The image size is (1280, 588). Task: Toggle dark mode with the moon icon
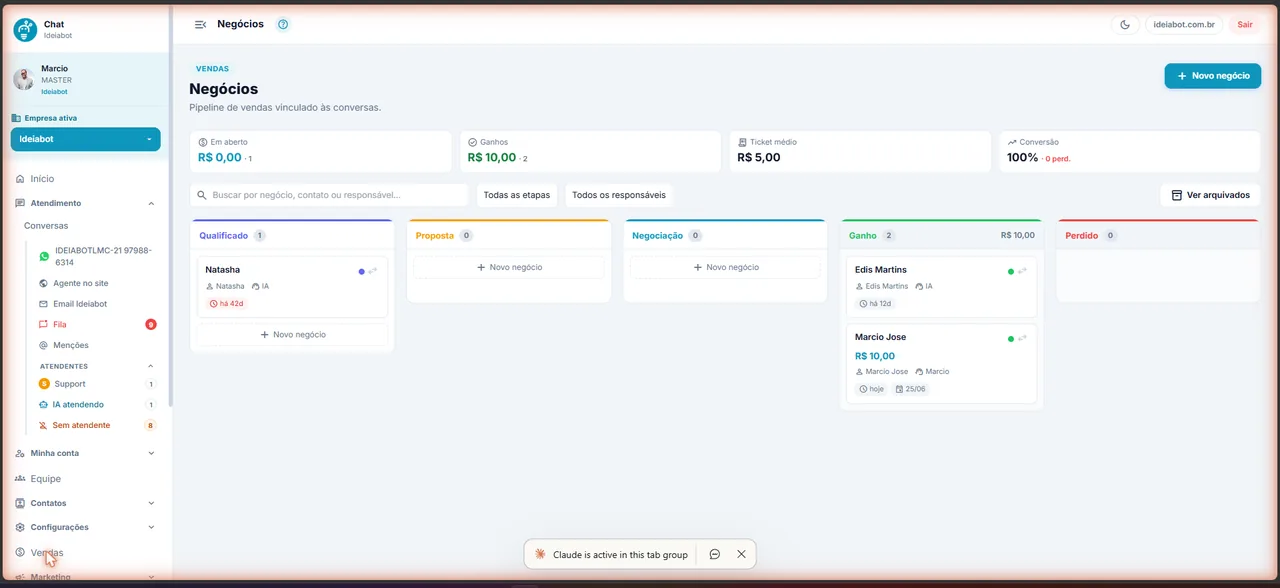[1125, 25]
